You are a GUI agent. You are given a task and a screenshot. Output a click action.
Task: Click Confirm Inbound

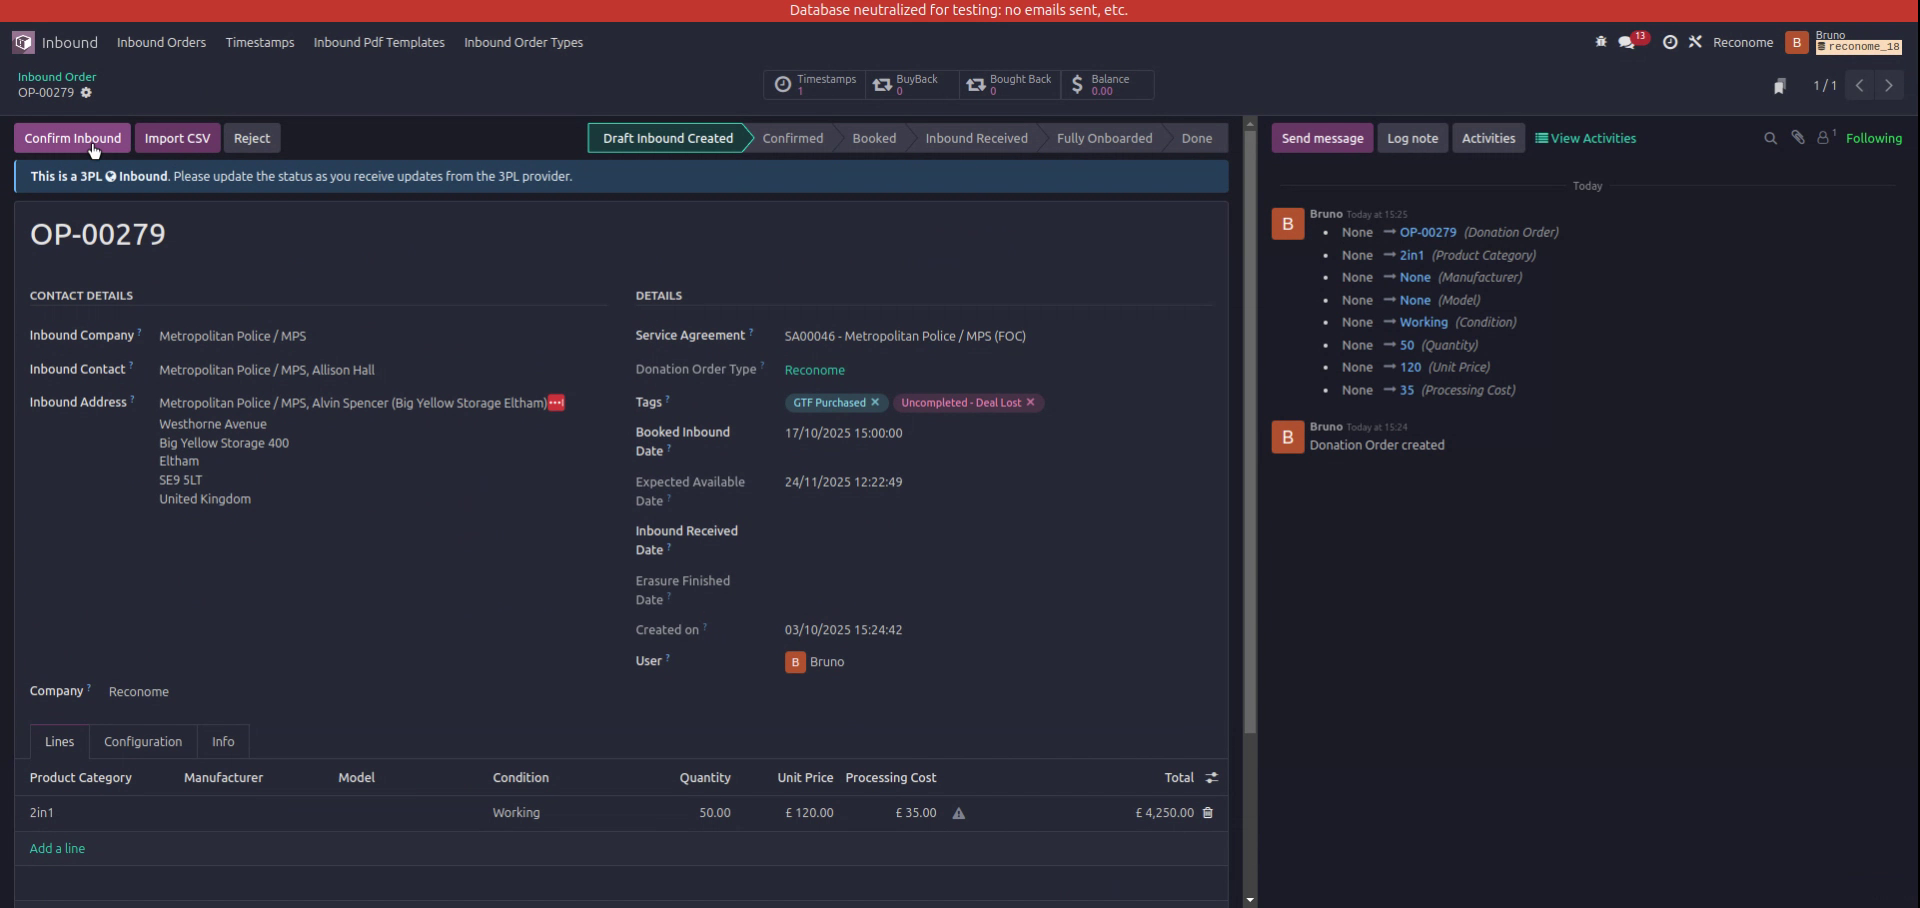(x=71, y=137)
